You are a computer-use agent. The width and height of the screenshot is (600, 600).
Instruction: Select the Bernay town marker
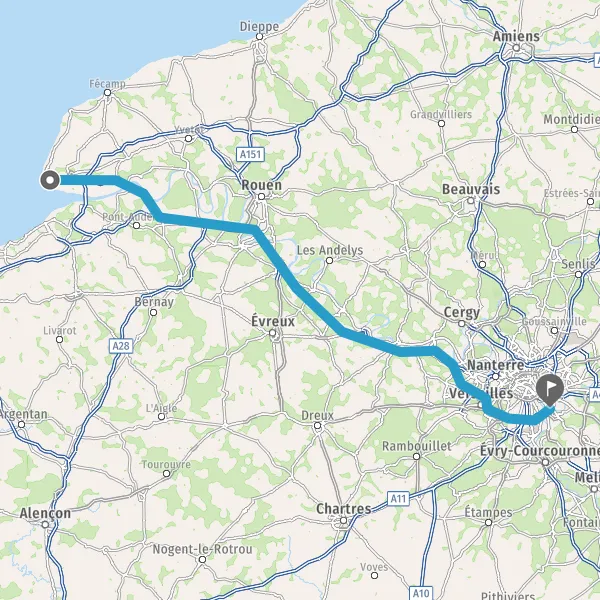[153, 313]
